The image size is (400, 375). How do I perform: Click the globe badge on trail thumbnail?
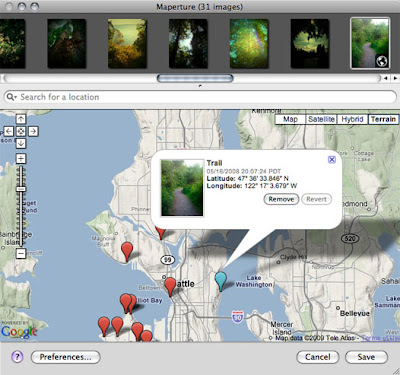tap(382, 61)
